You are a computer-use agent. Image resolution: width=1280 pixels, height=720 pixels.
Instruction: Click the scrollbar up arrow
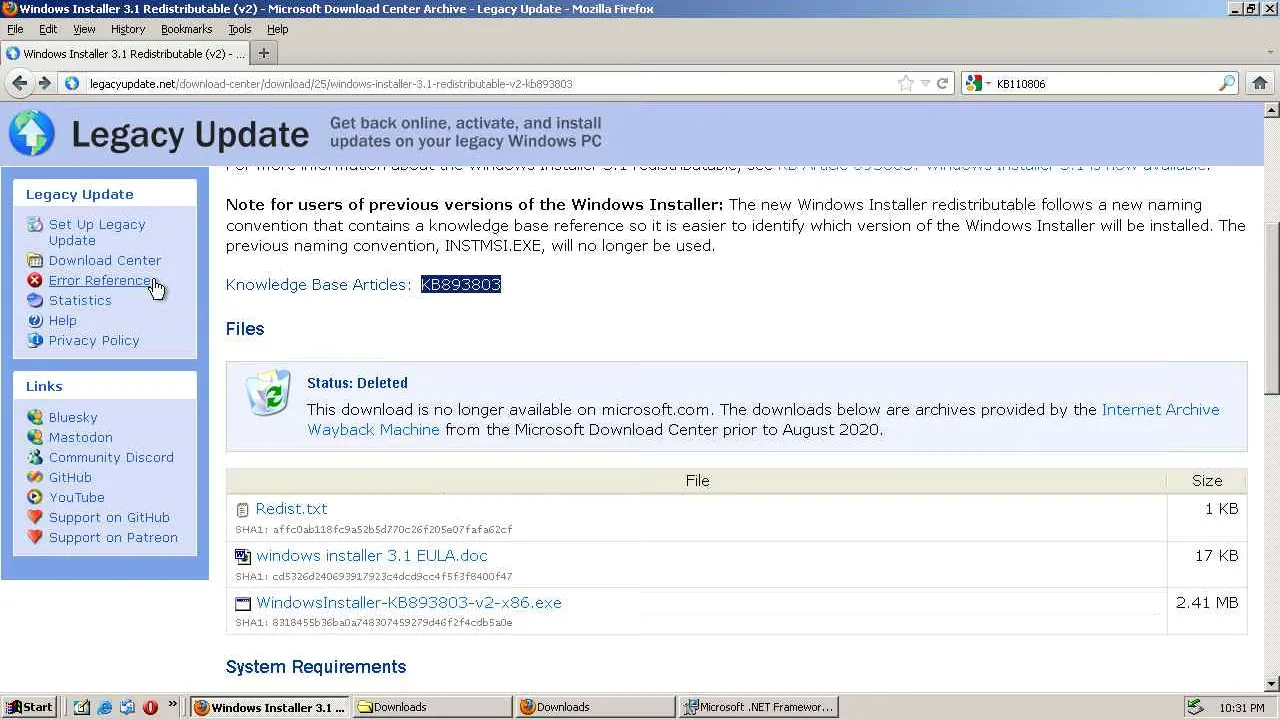coord(1272,109)
